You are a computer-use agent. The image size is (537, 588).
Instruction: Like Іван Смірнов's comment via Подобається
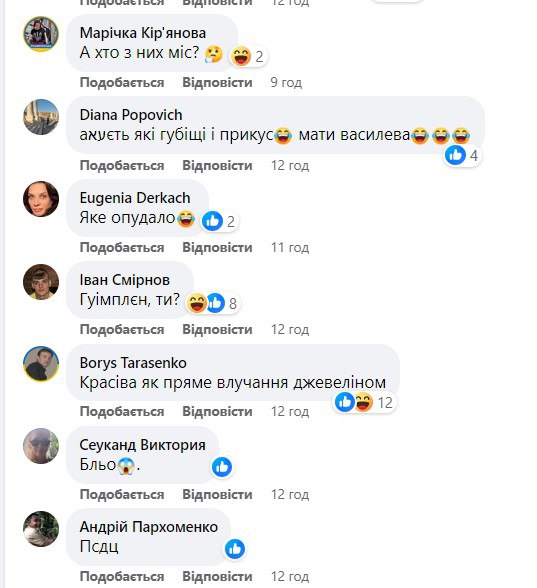pyautogui.click(x=122, y=330)
